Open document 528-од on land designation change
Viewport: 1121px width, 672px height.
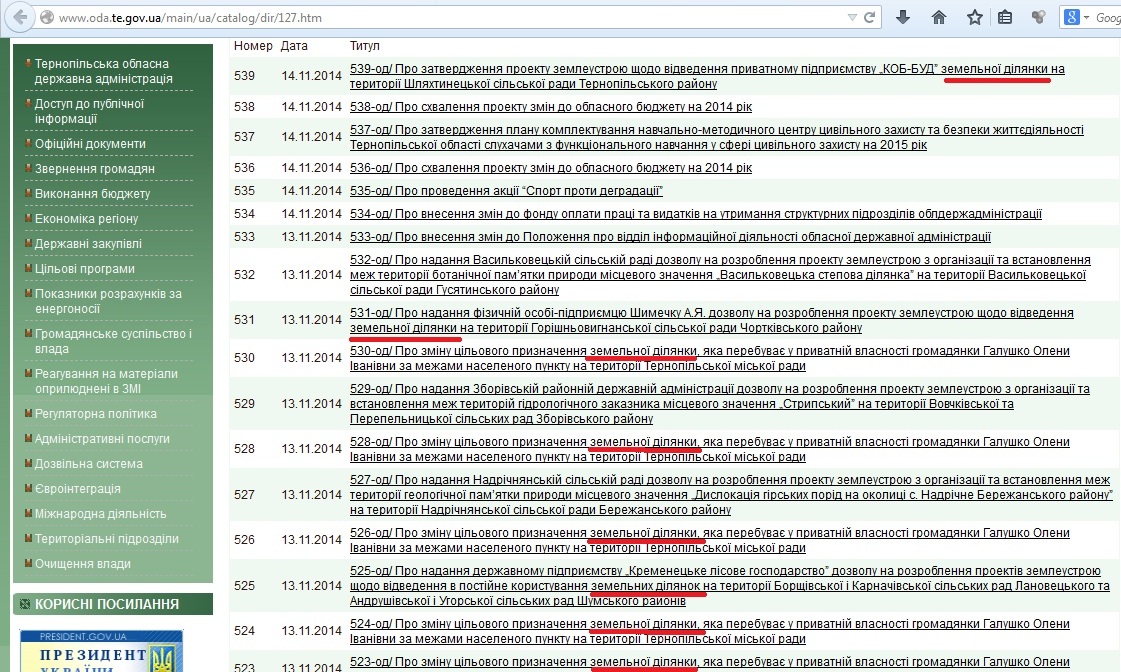point(710,449)
